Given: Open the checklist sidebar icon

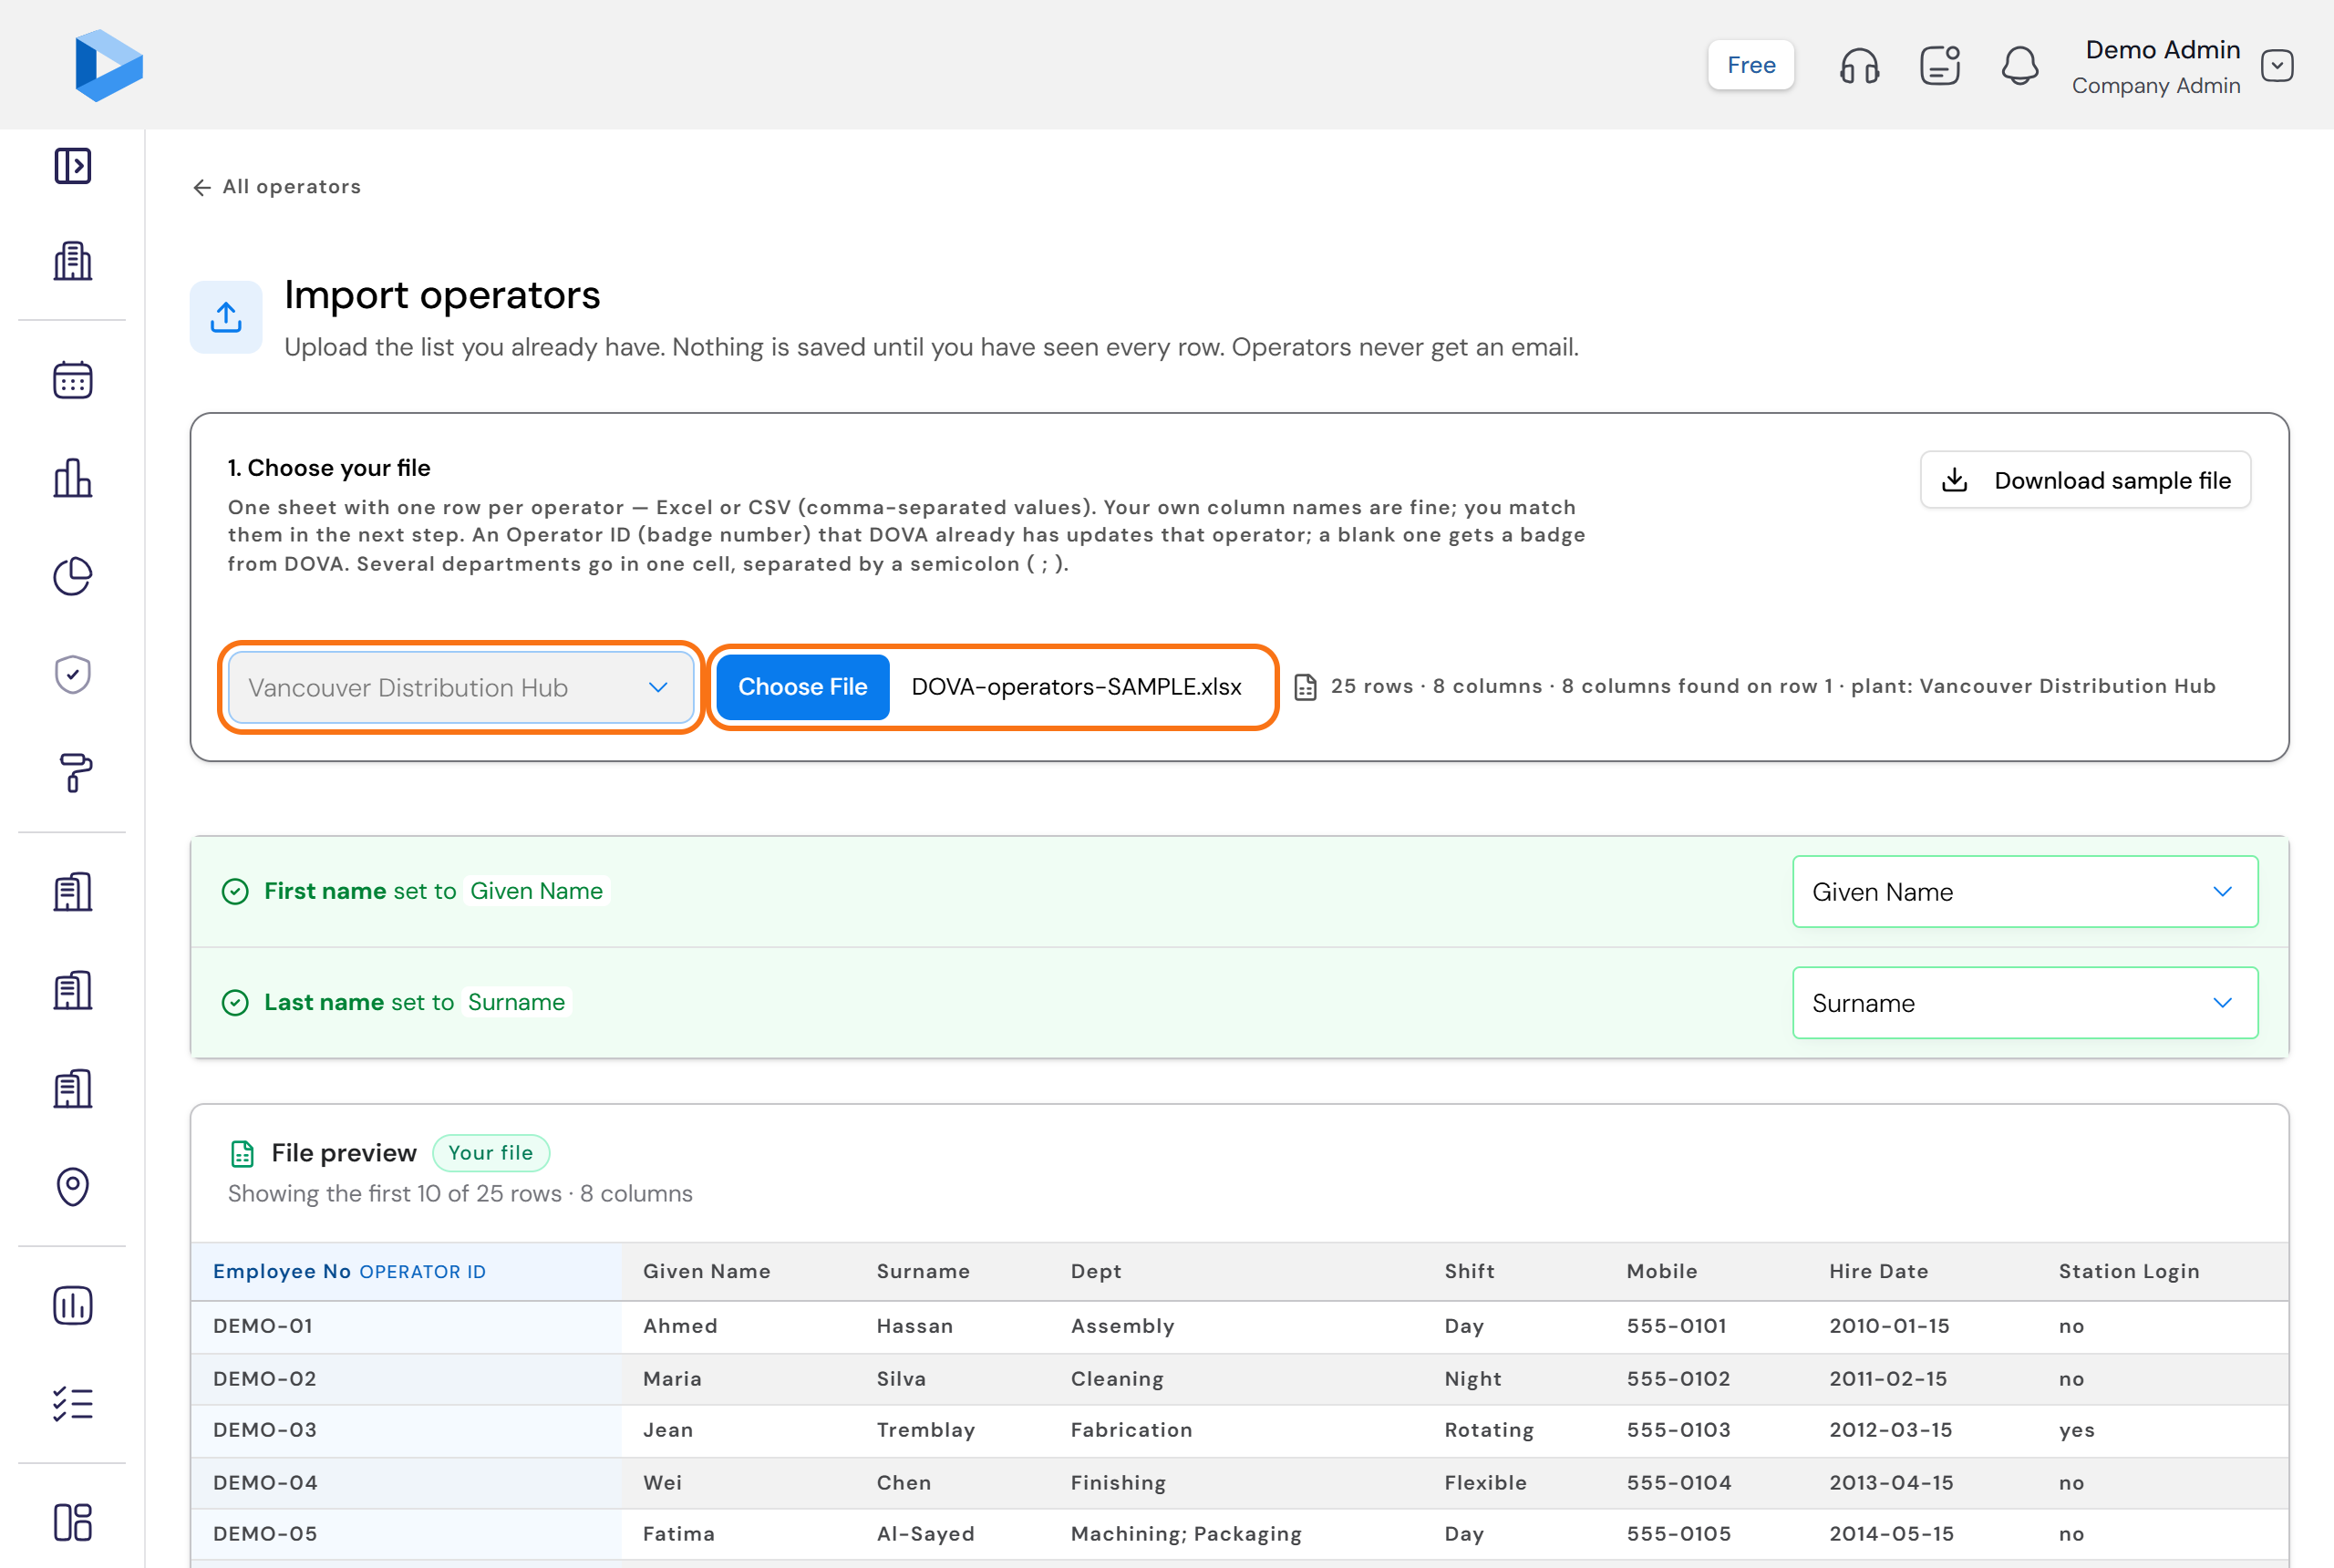Looking at the screenshot, I should (73, 1404).
